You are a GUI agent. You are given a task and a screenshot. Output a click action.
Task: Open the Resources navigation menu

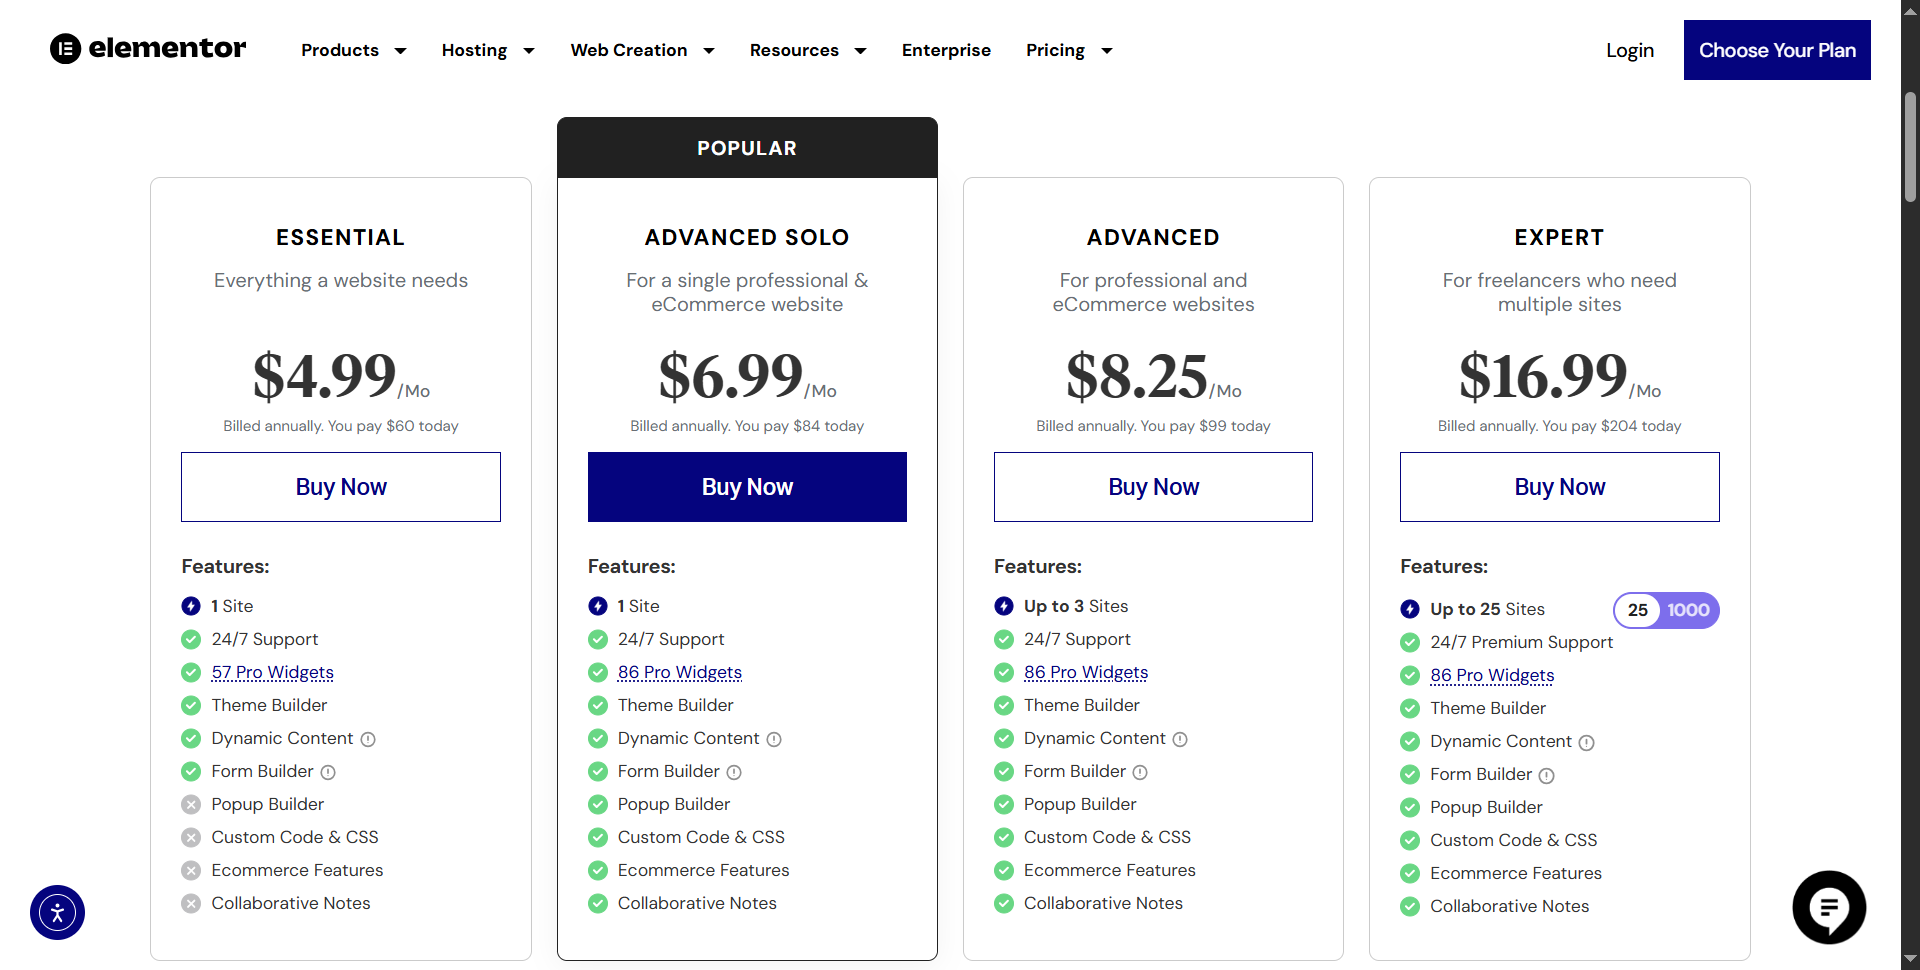807,50
